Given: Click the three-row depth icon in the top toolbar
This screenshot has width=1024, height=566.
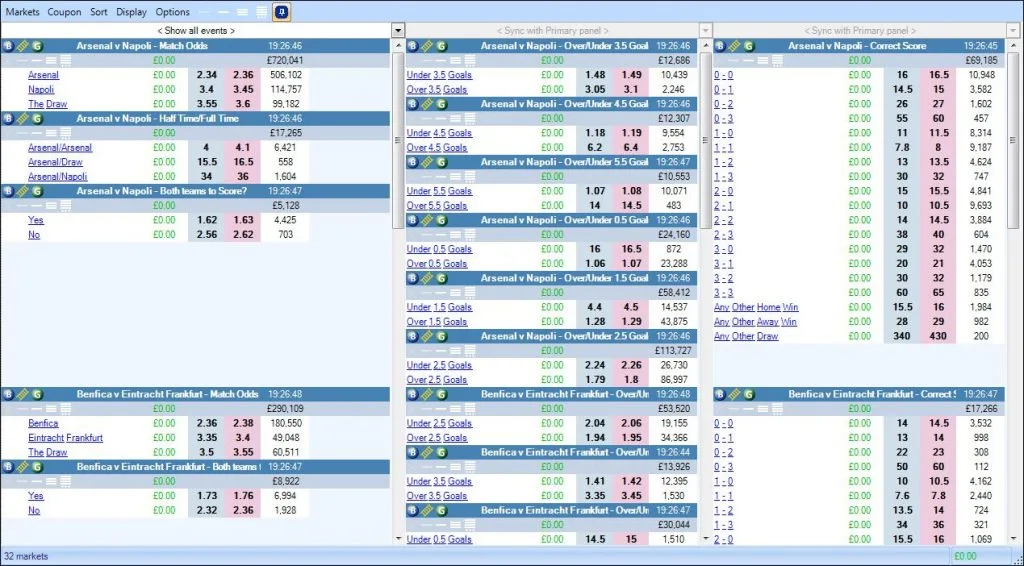Looking at the screenshot, I should (x=242, y=12).
